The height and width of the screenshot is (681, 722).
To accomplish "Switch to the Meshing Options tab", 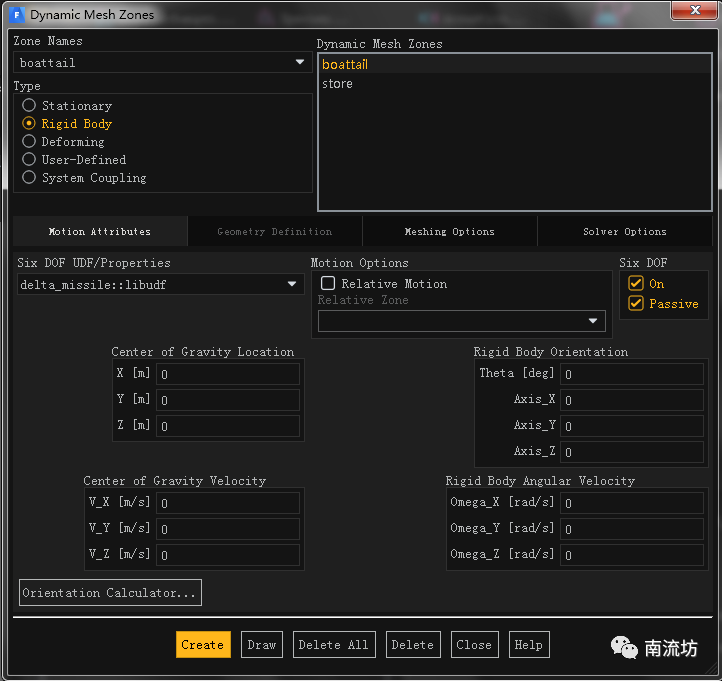I will point(449,232).
